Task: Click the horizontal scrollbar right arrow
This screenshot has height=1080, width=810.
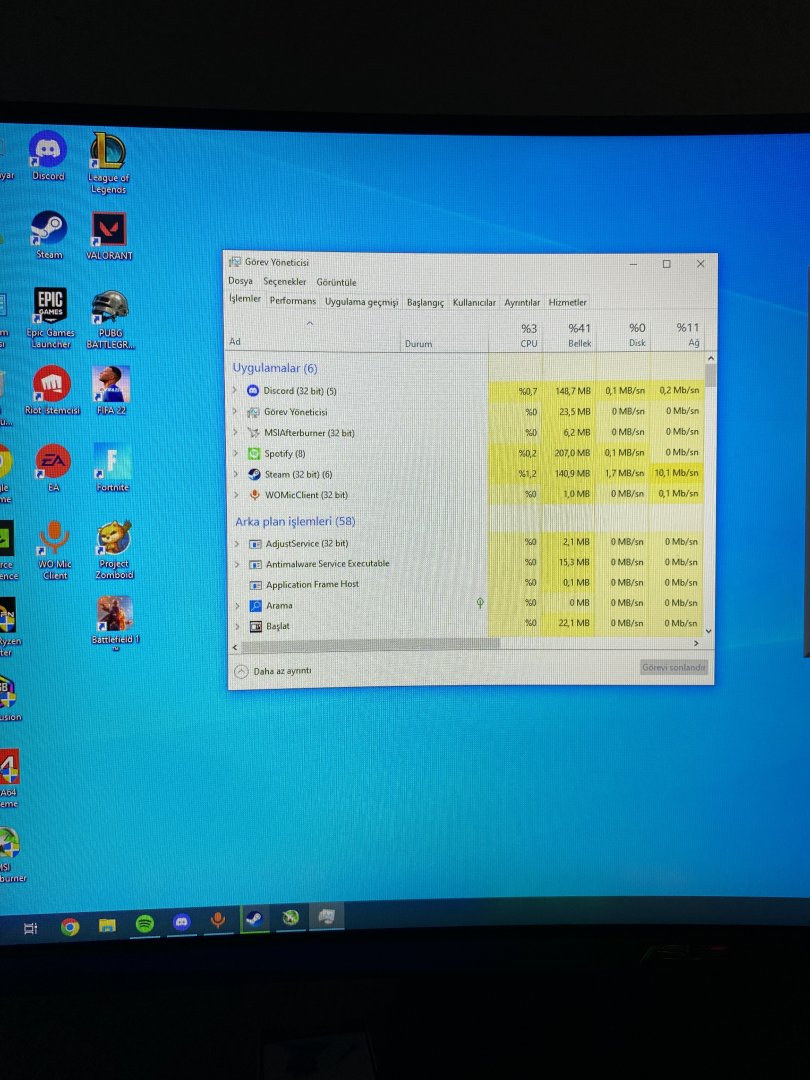Action: (696, 643)
